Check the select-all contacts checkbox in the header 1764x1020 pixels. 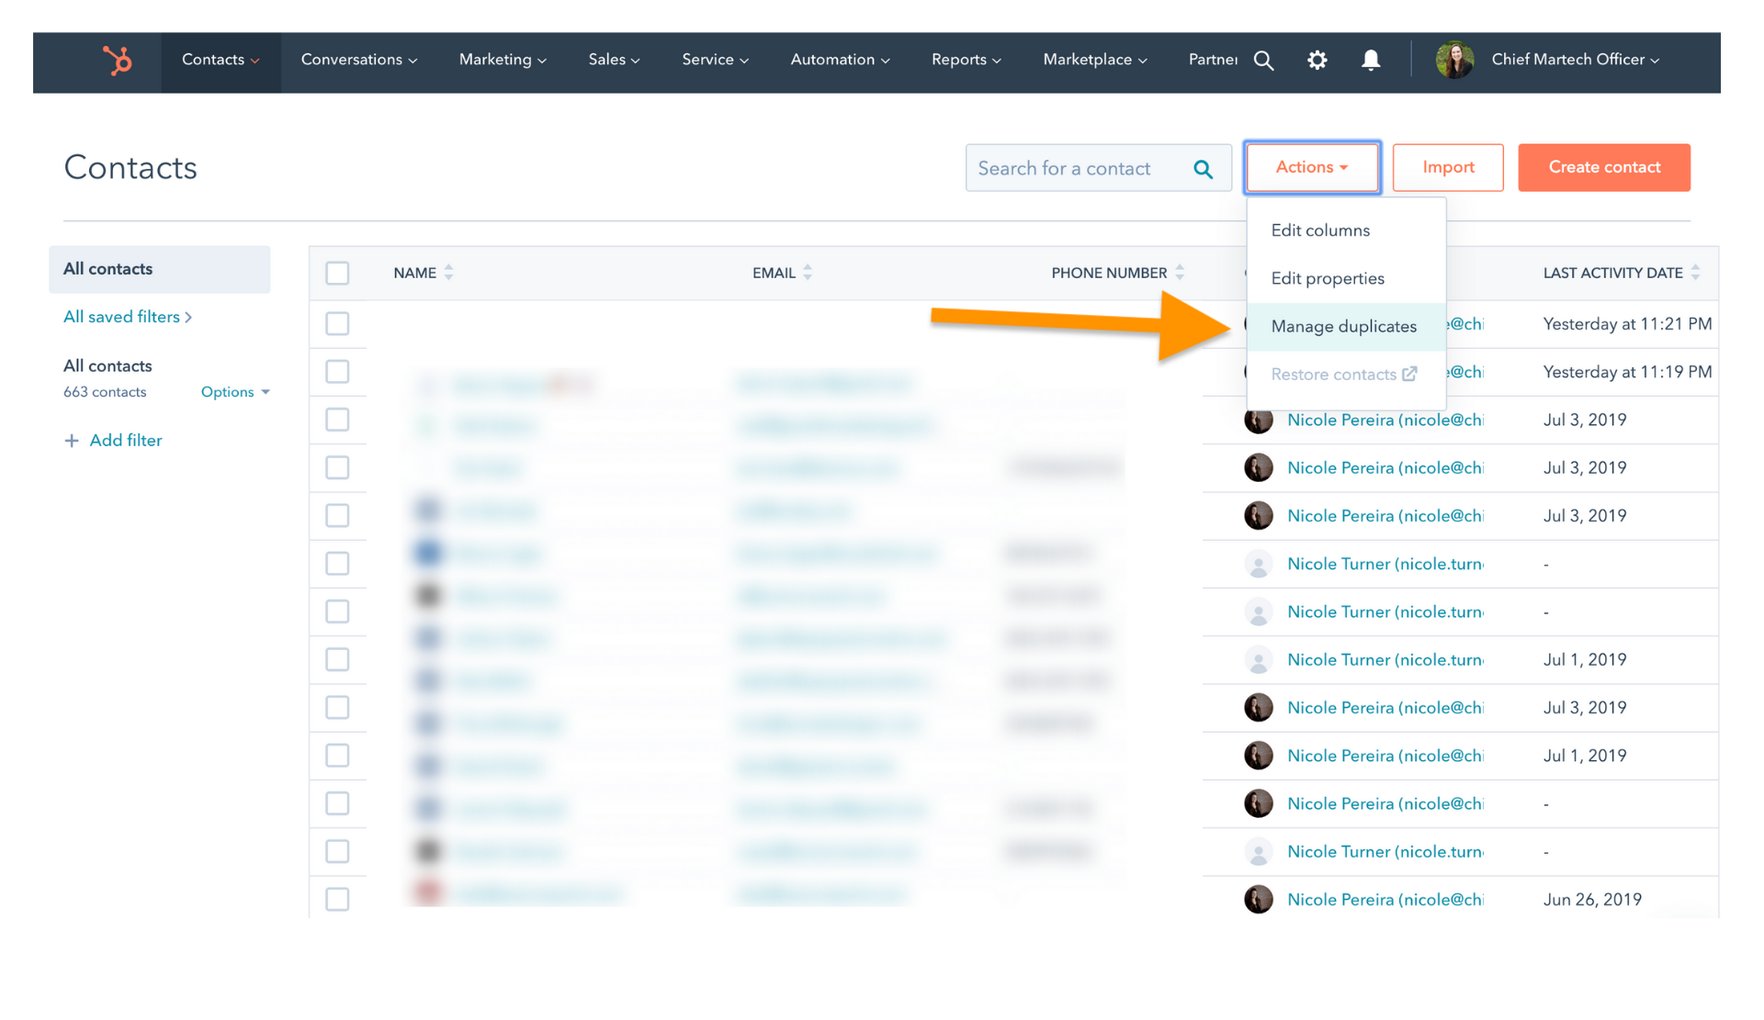(x=337, y=272)
